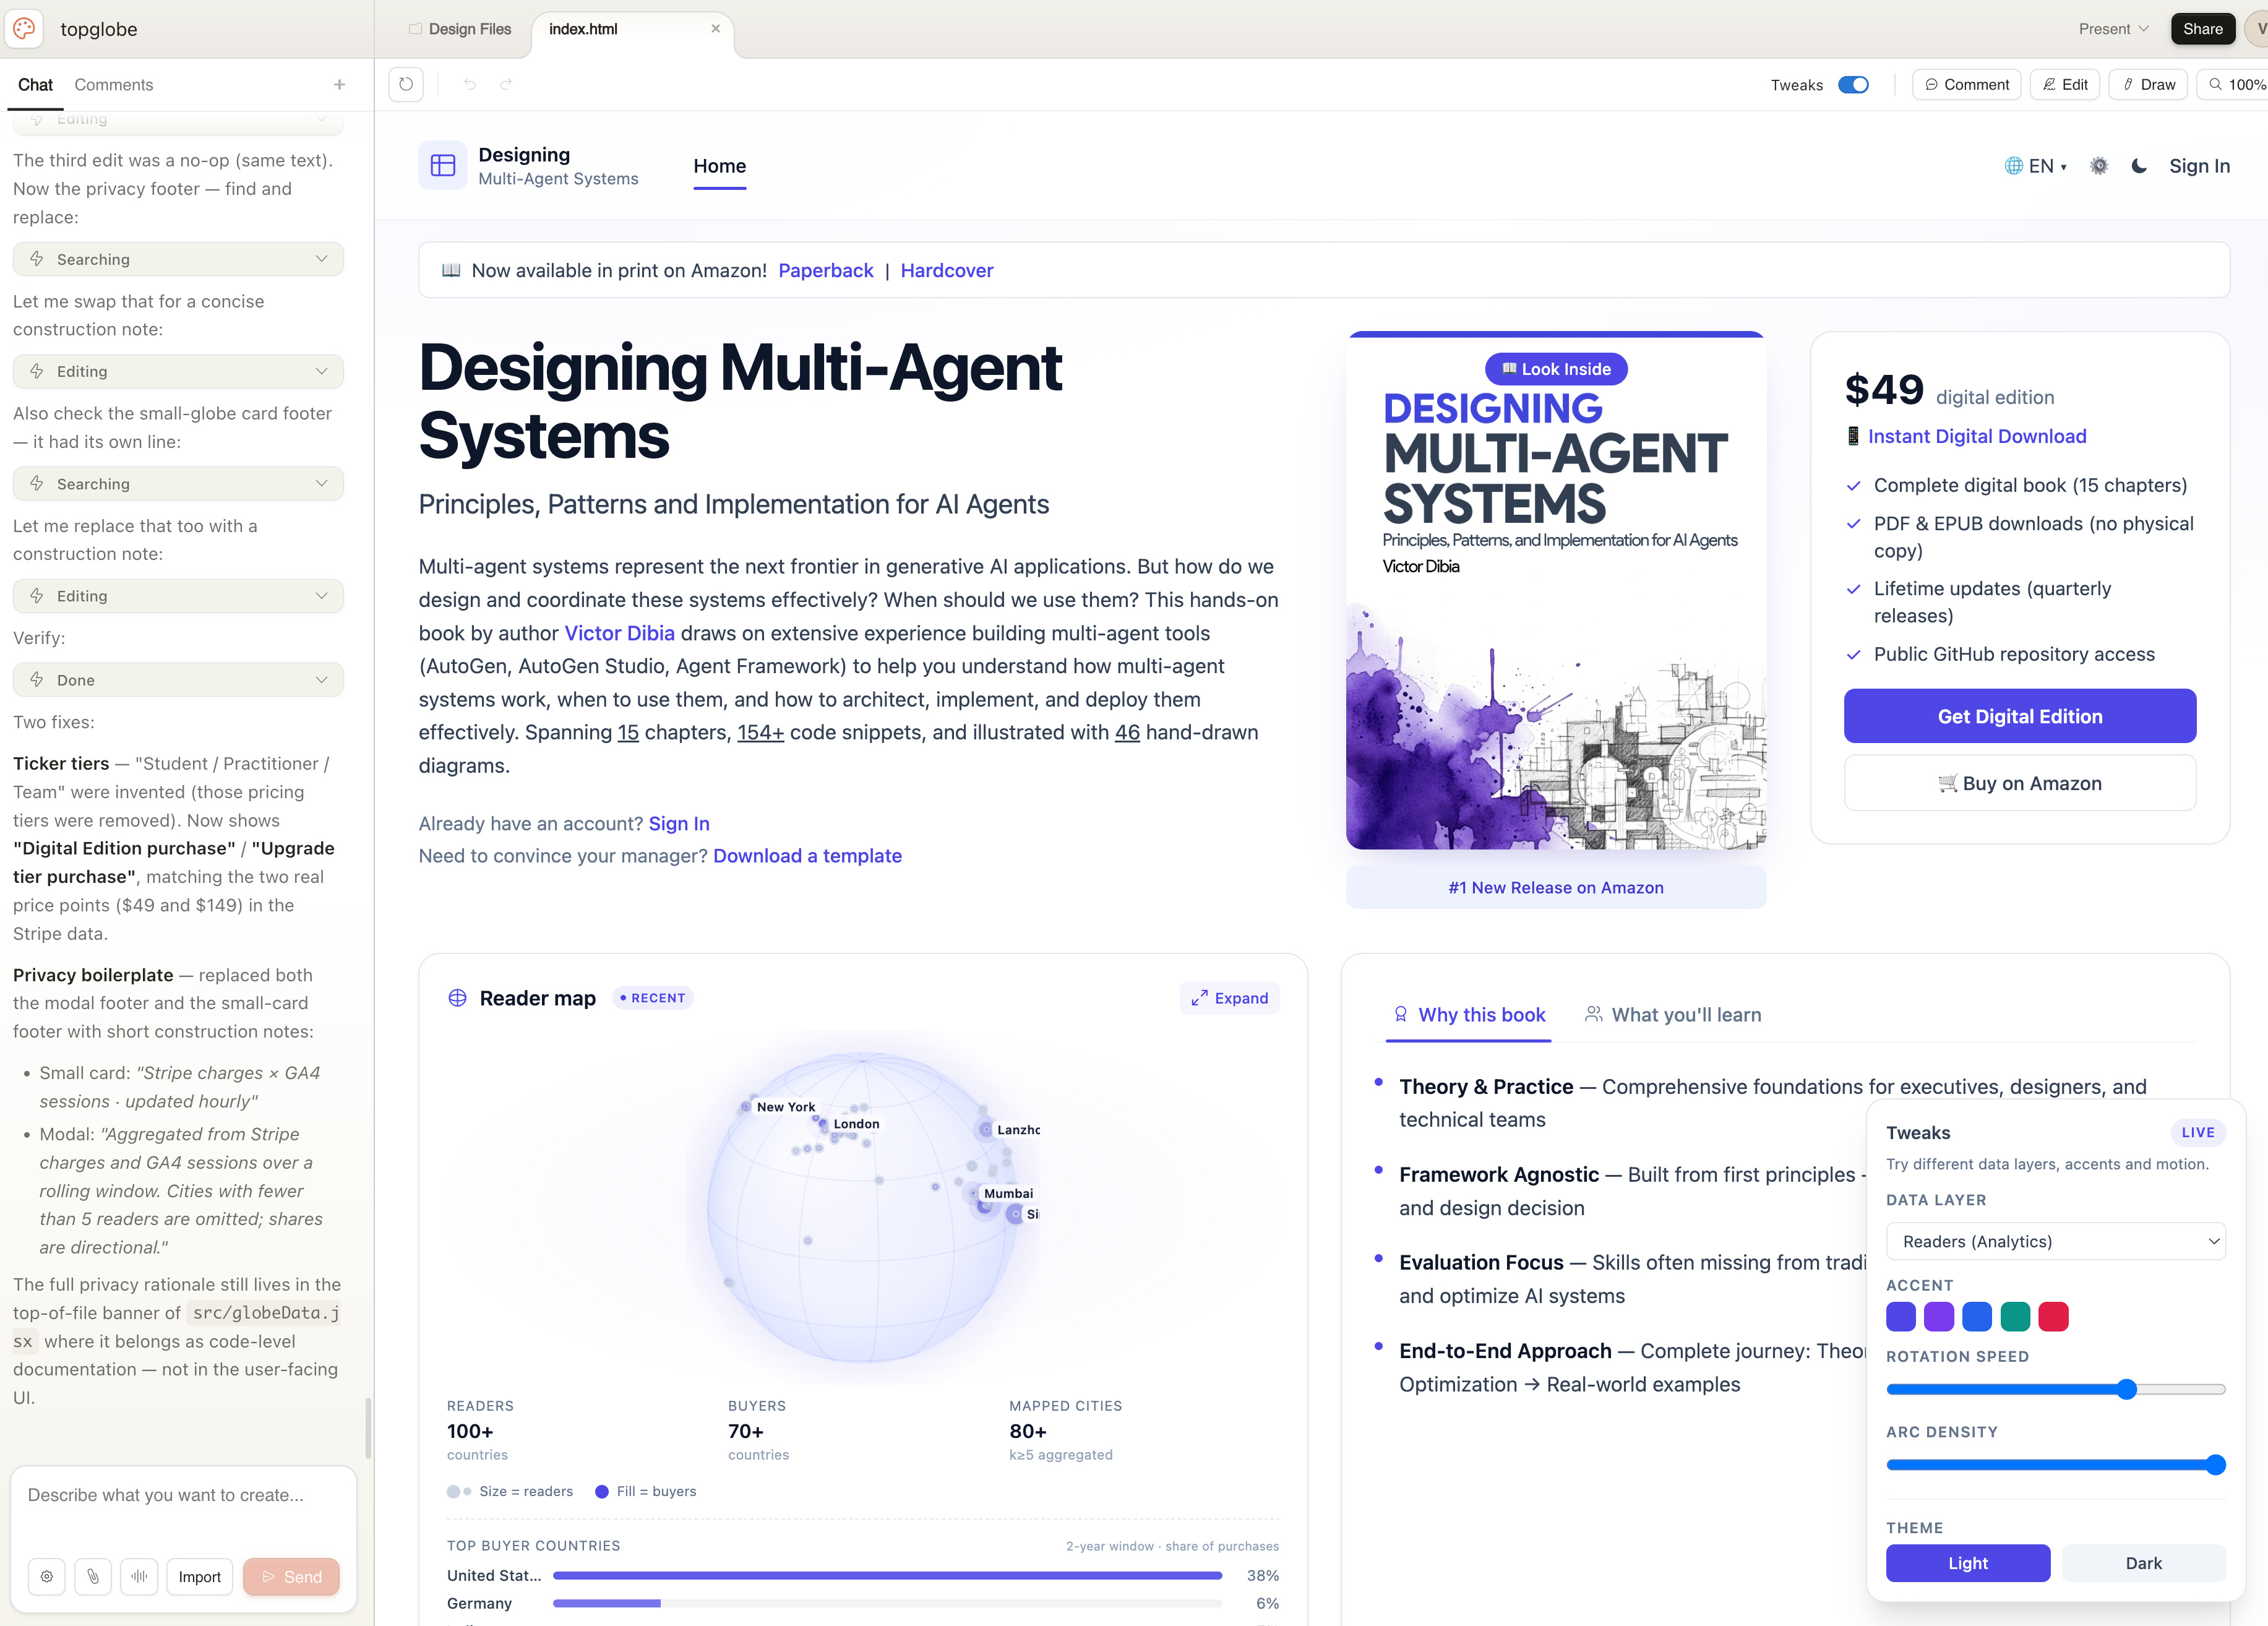The height and width of the screenshot is (1626, 2268).
Task: Click the redo arrow icon
Action: coord(506,85)
